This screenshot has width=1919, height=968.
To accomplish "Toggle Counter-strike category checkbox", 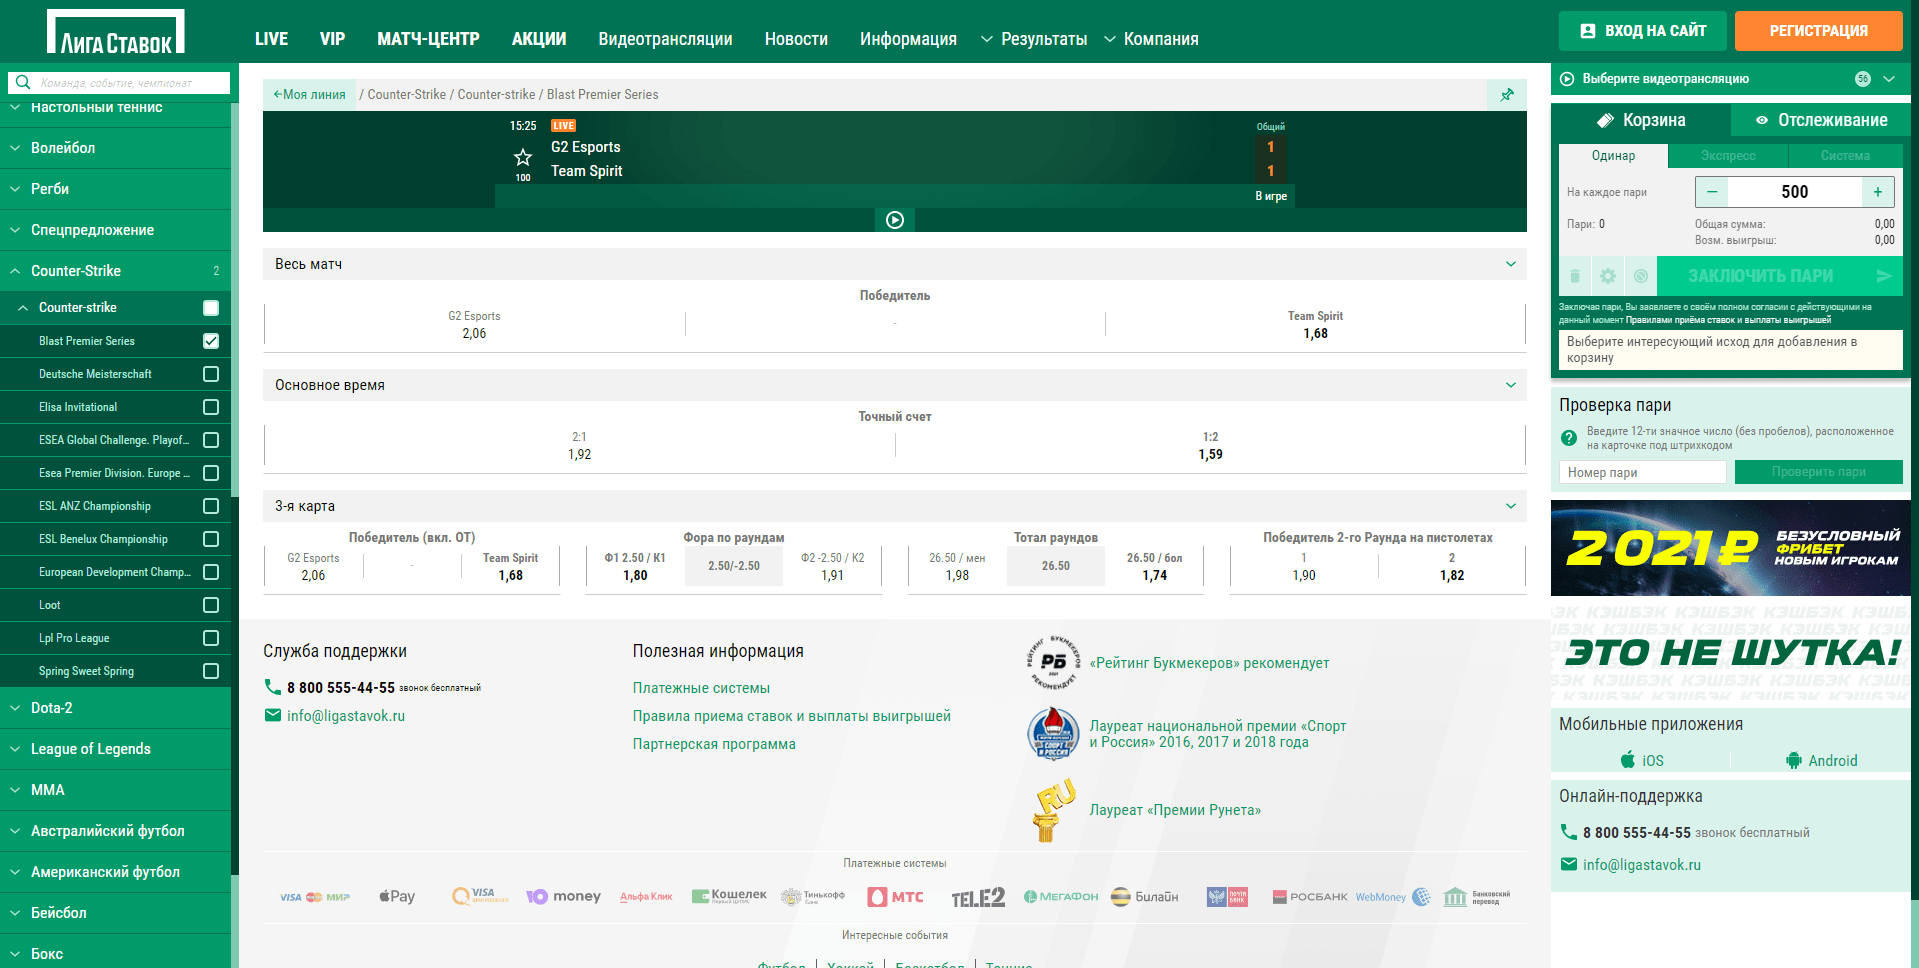I will coord(211,308).
